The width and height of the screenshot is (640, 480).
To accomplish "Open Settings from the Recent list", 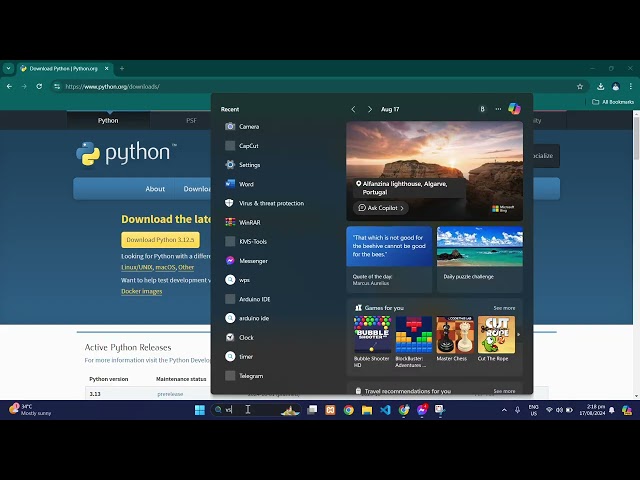I will tap(243, 165).
